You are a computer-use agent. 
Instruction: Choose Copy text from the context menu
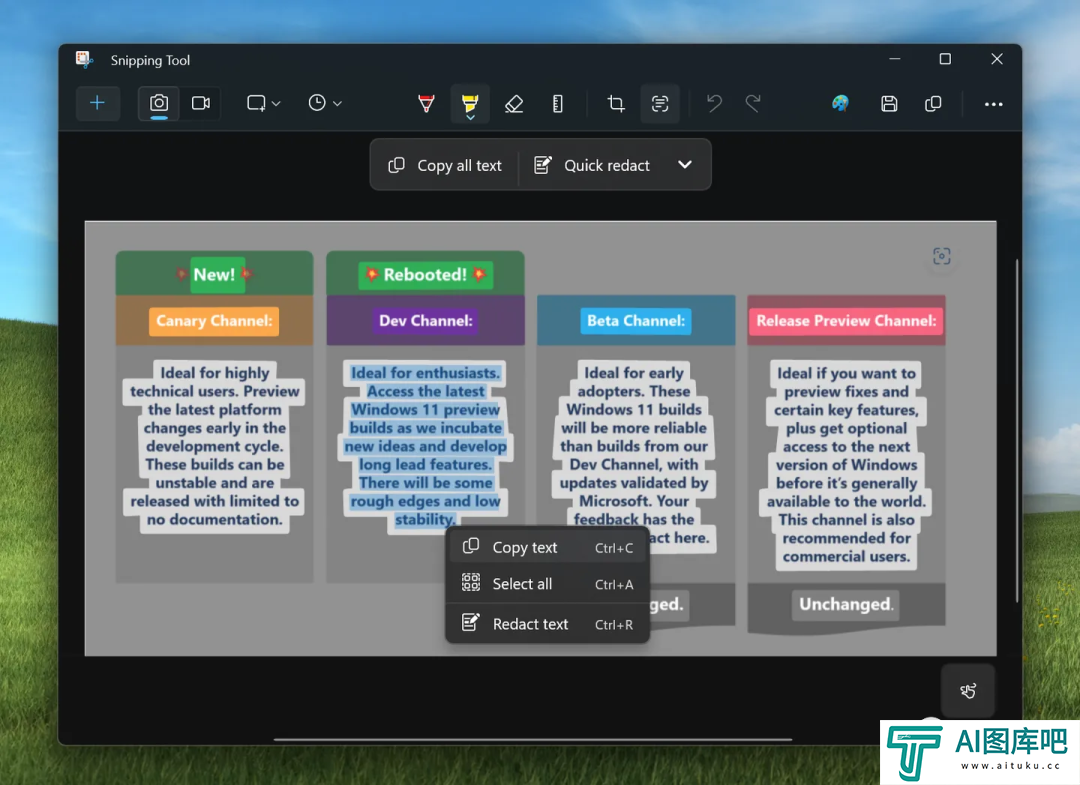click(548, 547)
